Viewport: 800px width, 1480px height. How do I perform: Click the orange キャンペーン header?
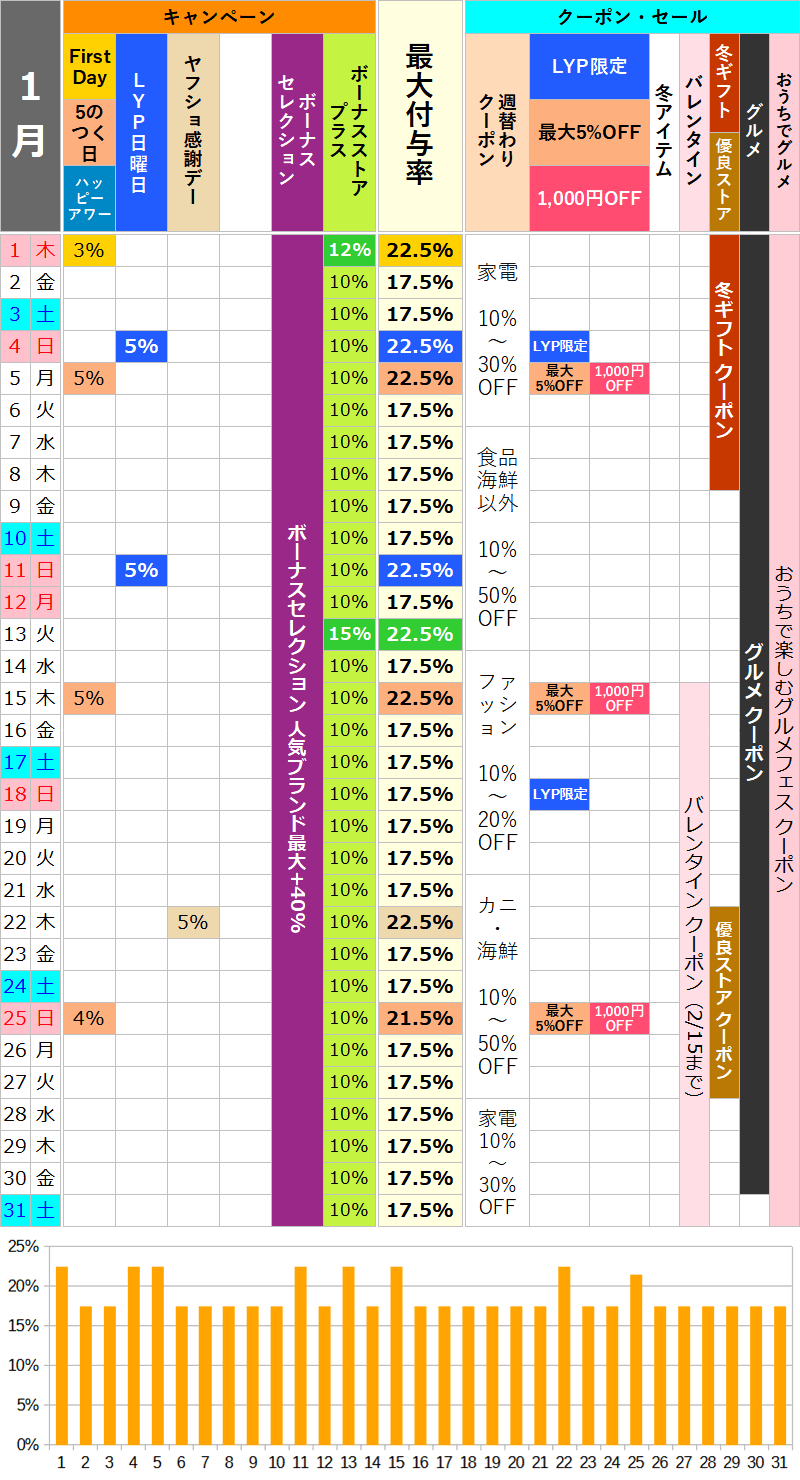[218, 17]
